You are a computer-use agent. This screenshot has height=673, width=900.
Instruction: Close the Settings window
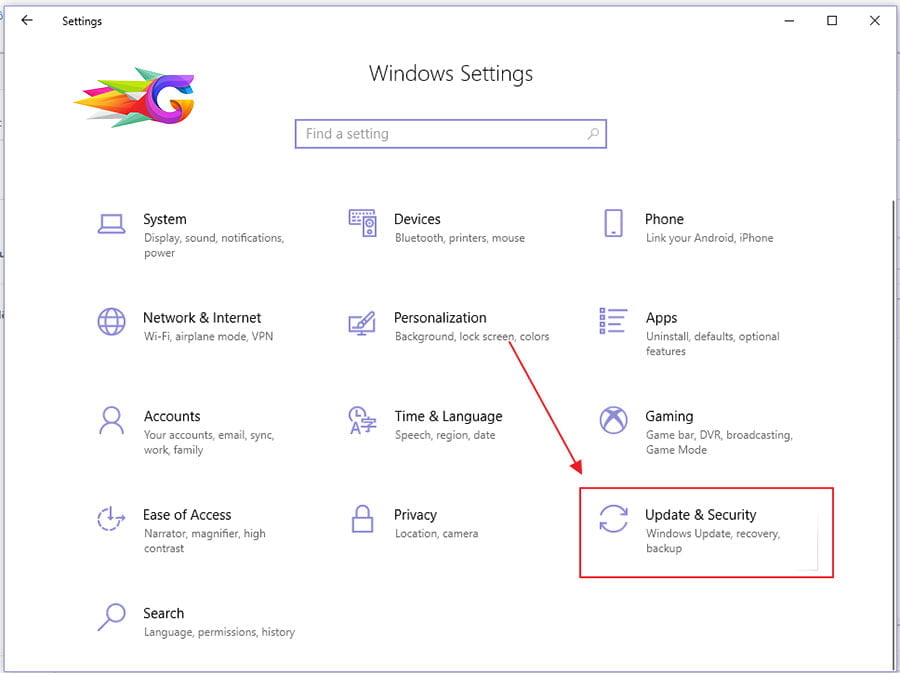pyautogui.click(x=874, y=21)
